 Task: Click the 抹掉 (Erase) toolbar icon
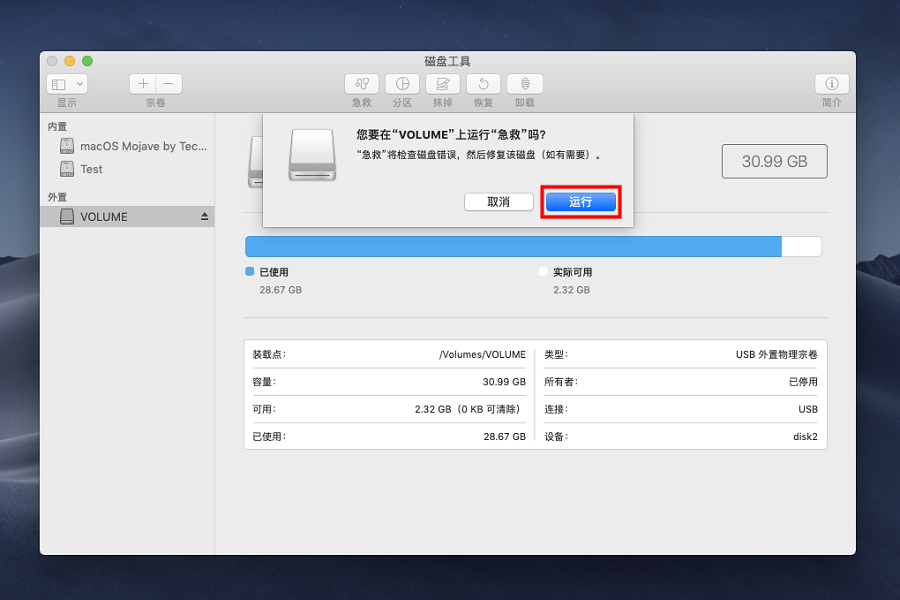pos(442,85)
